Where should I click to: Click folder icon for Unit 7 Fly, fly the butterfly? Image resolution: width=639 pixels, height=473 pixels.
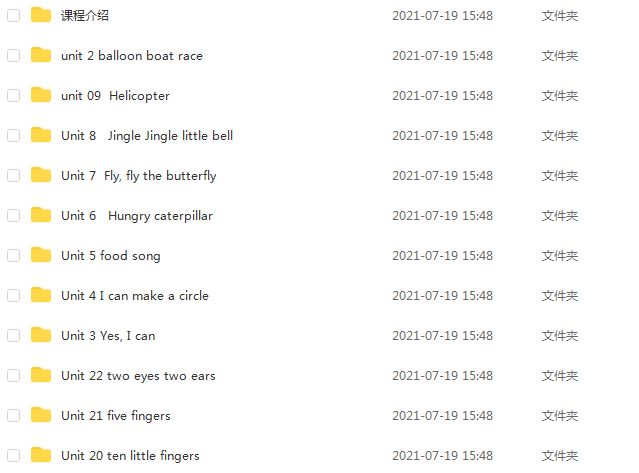pyautogui.click(x=41, y=175)
